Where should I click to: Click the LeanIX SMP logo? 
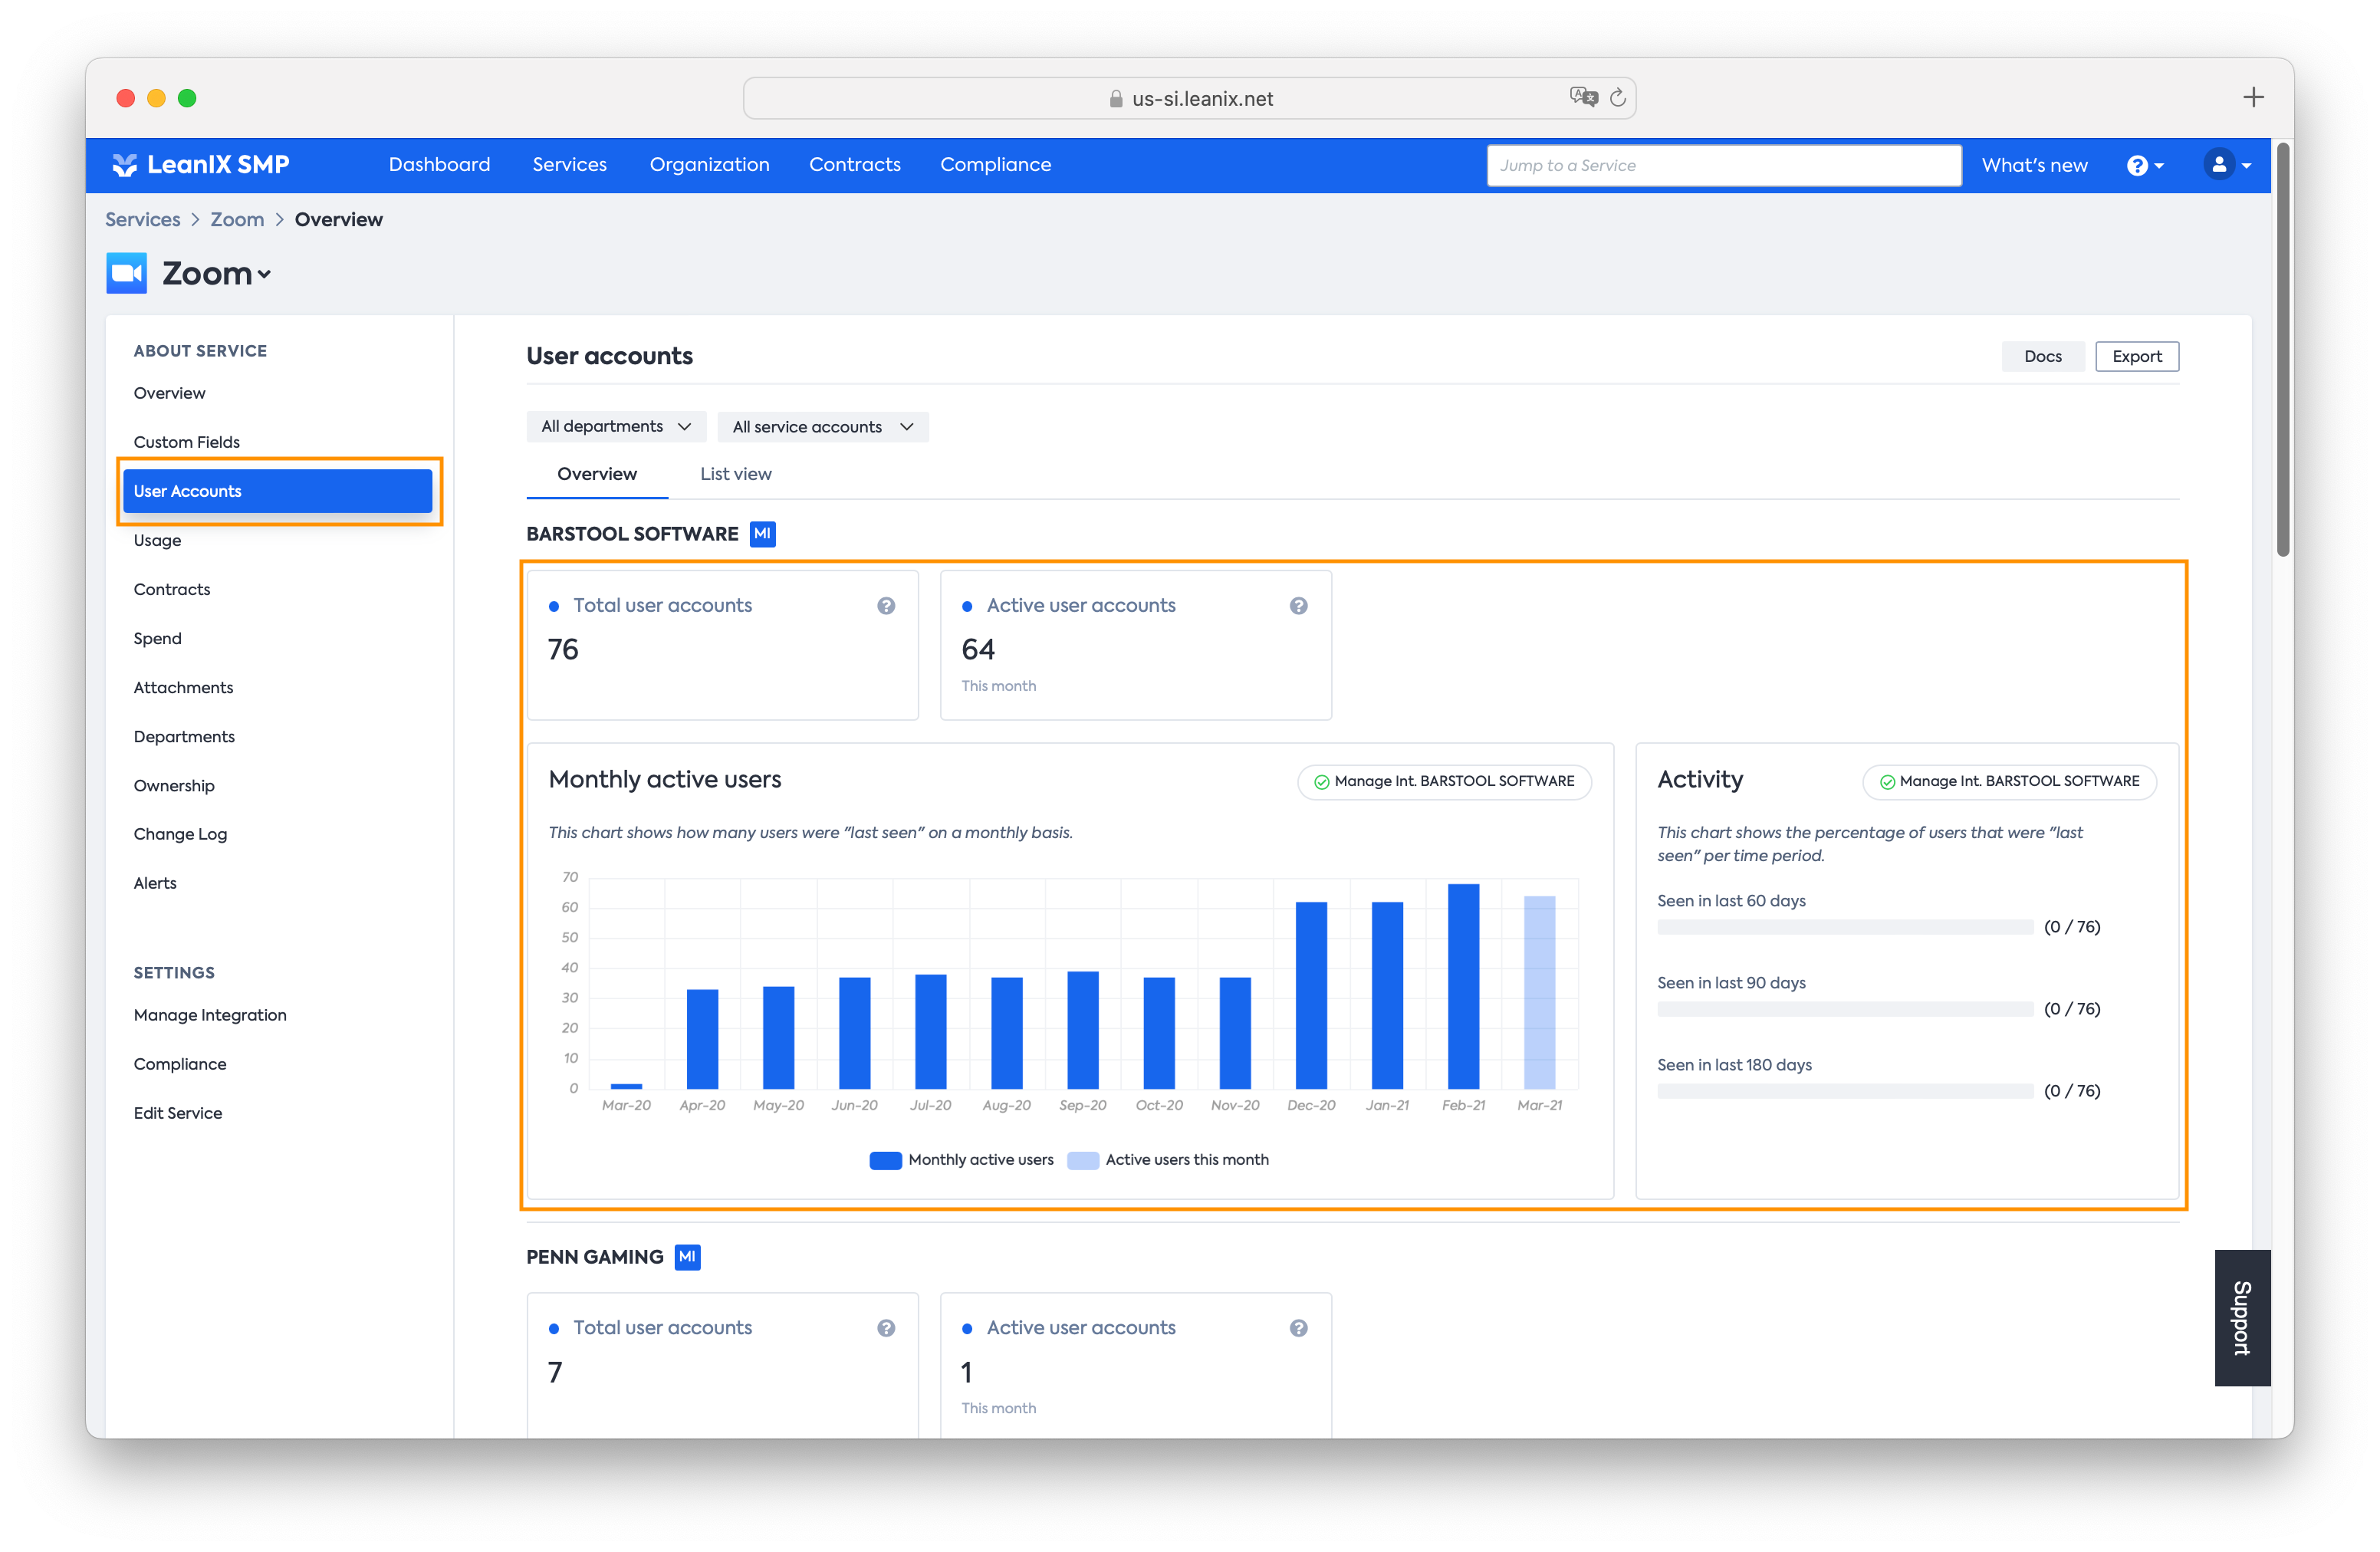pyautogui.click(x=200, y=165)
